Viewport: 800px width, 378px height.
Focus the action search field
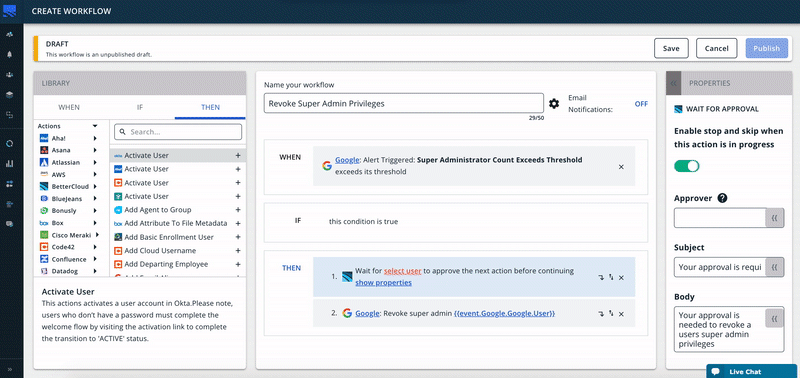point(178,132)
